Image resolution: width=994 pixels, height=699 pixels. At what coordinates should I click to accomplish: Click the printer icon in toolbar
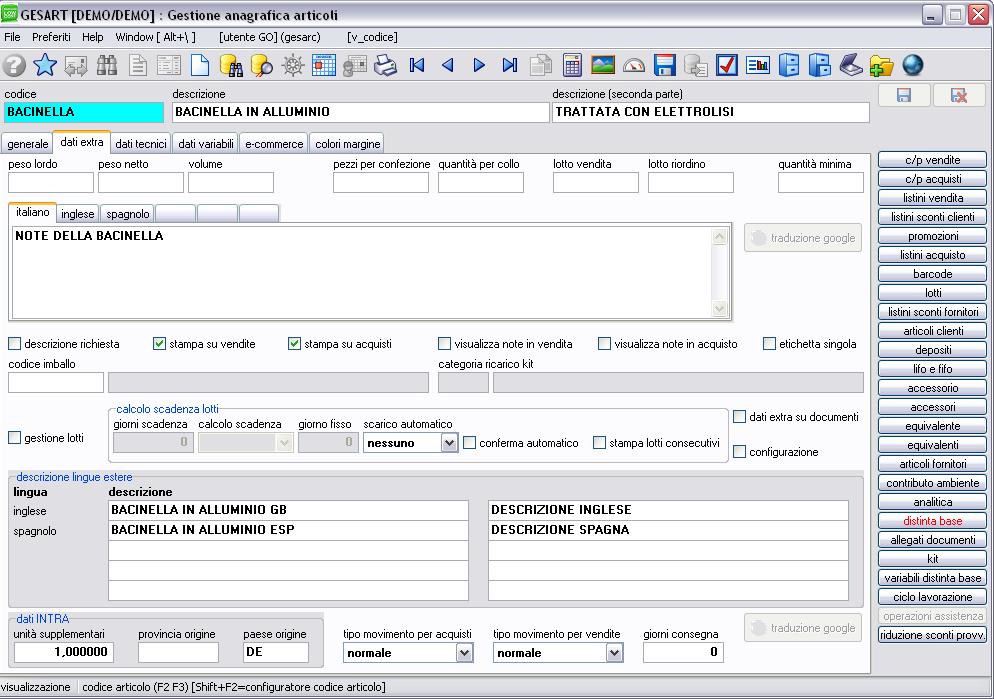pos(386,66)
